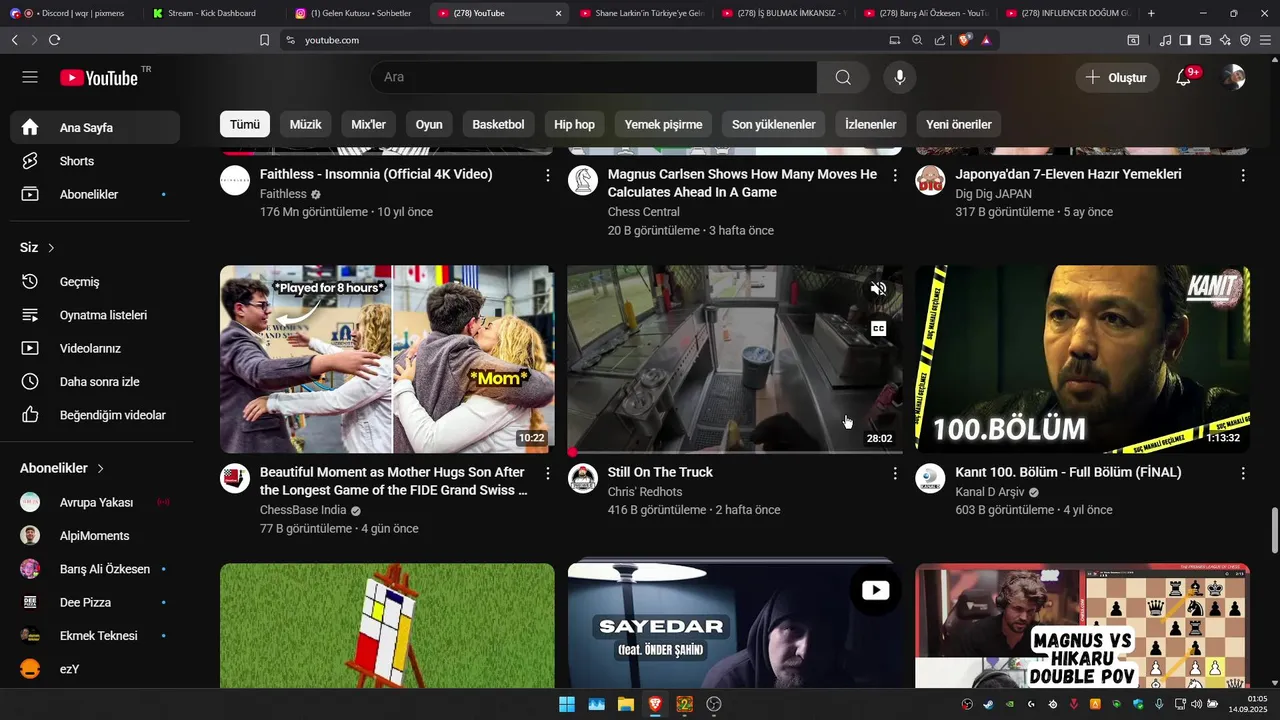Open the Brave Shields lion icon
1280x720 pixels.
point(964,40)
